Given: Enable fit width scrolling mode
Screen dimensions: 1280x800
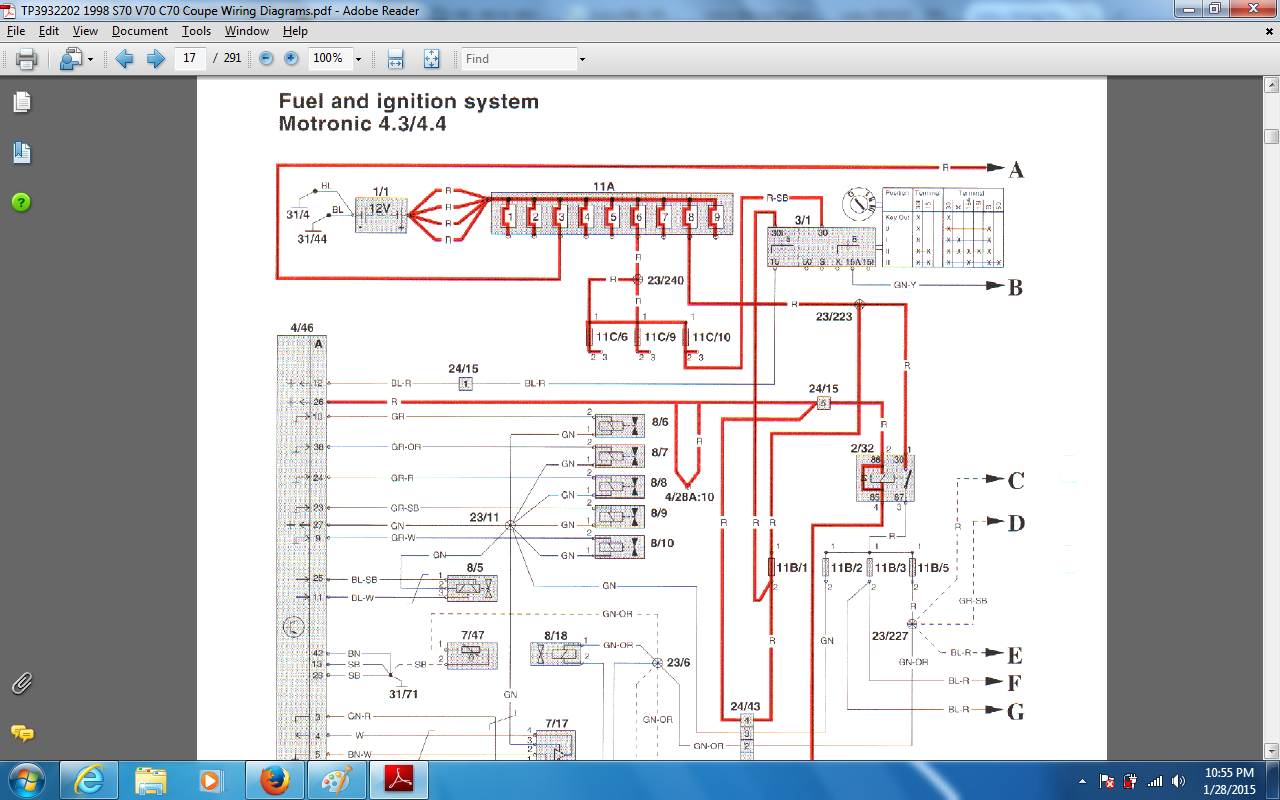Looking at the screenshot, I should (395, 59).
